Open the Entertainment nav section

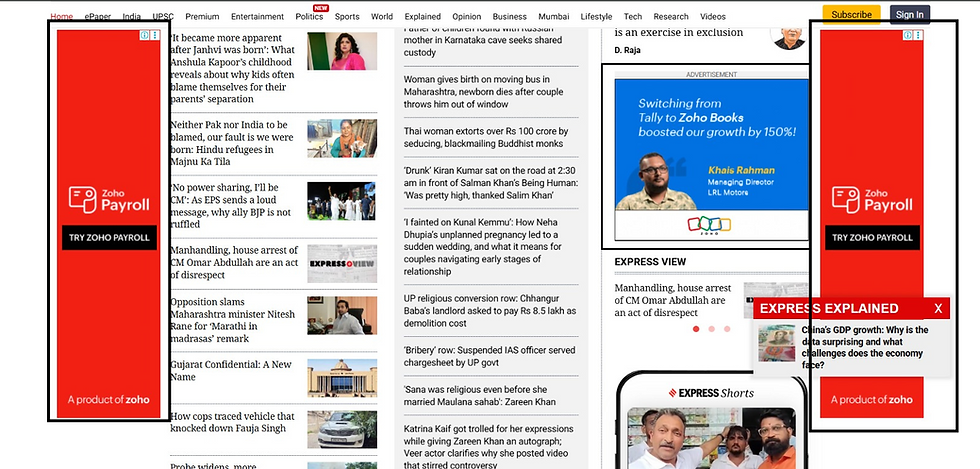(257, 16)
